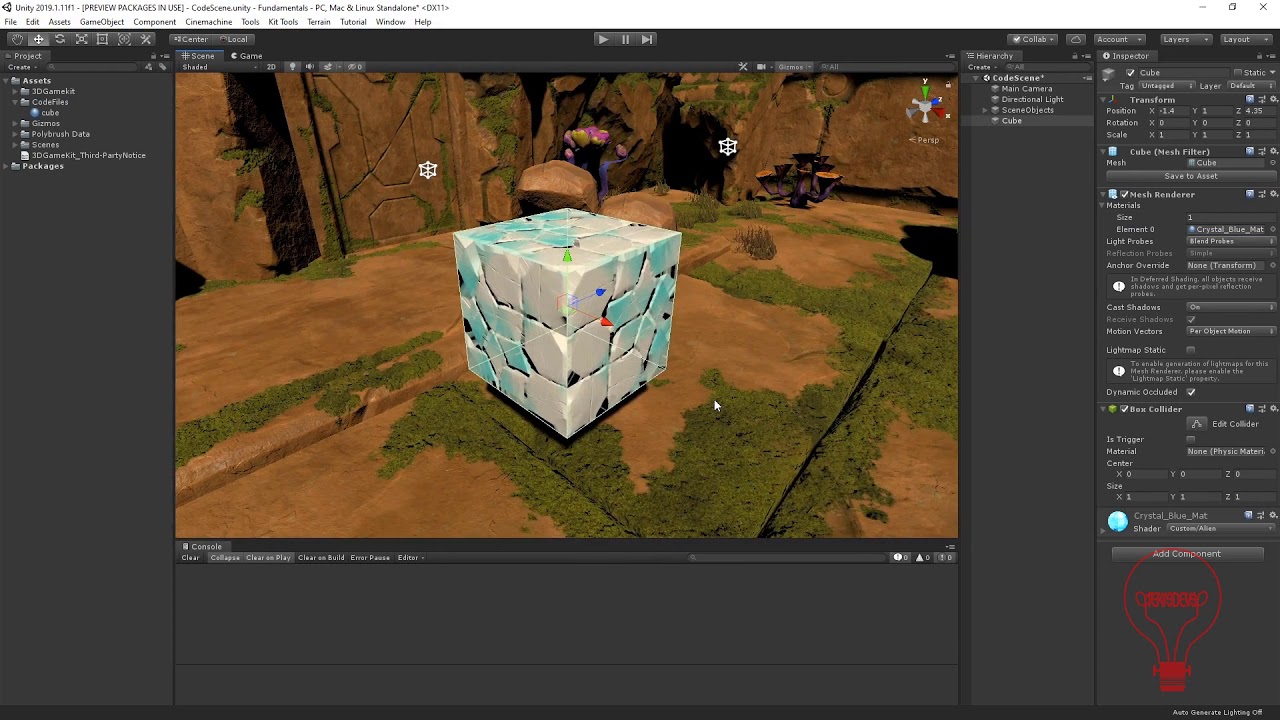This screenshot has width=1280, height=720.
Task: Open the Cinemachine menu
Action: click(x=209, y=22)
